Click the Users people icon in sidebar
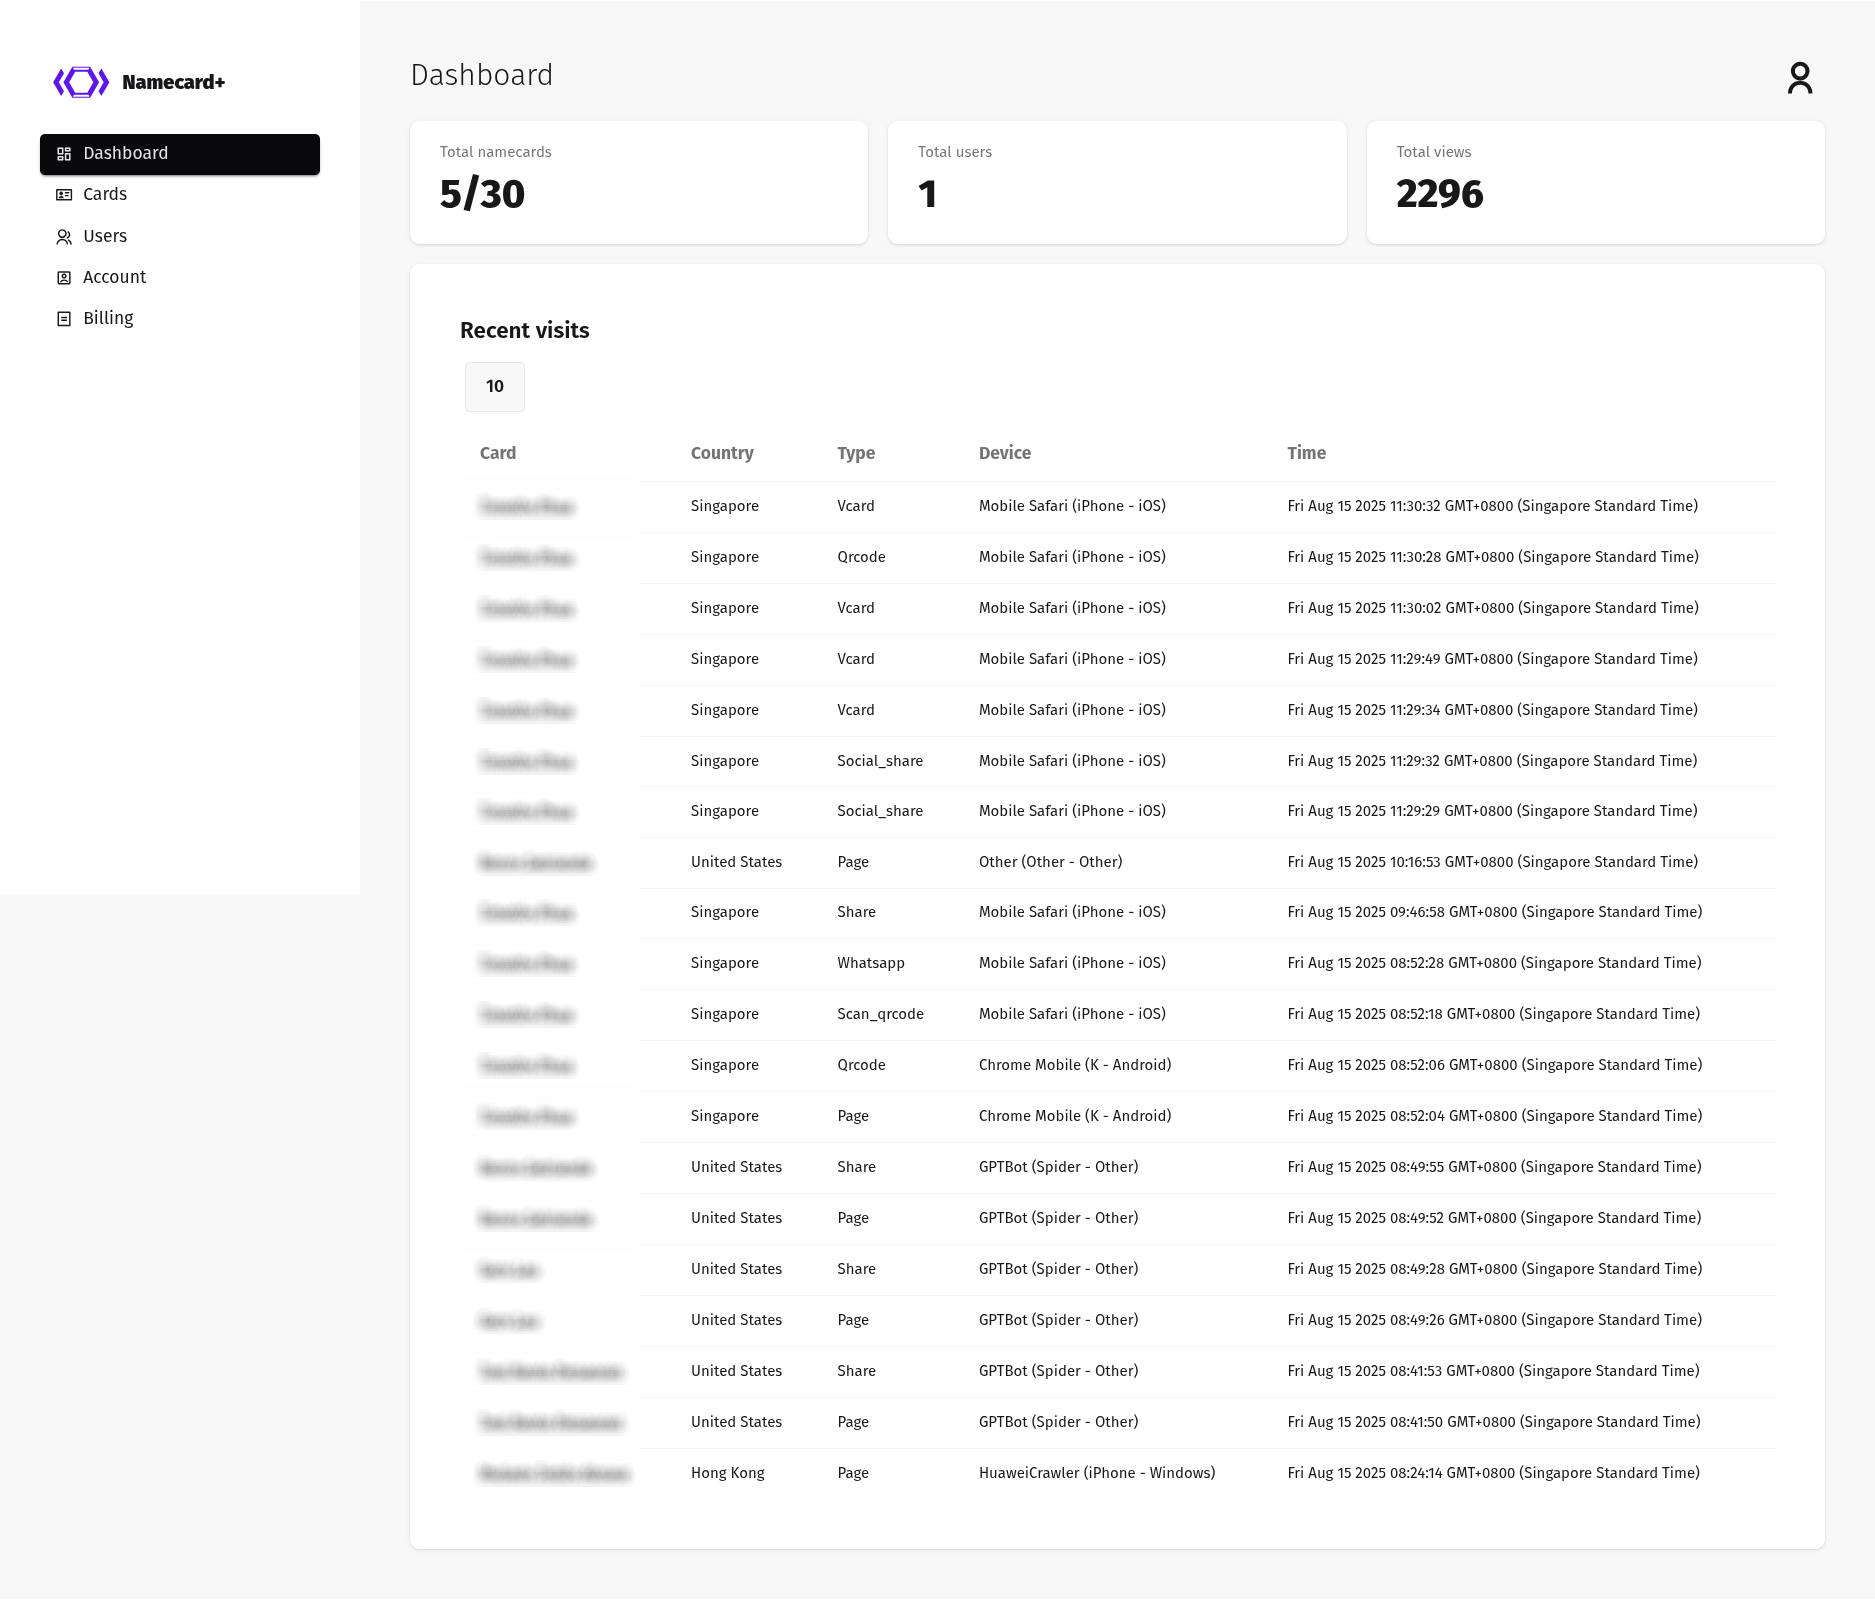The image size is (1875, 1600). point(64,237)
